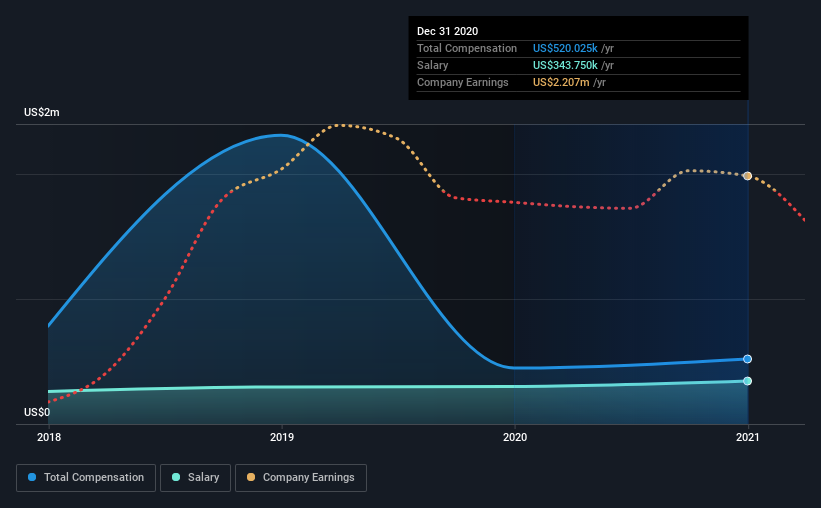Click the teal Salary marker at 2021
This screenshot has height=508, width=821.
coord(747,381)
